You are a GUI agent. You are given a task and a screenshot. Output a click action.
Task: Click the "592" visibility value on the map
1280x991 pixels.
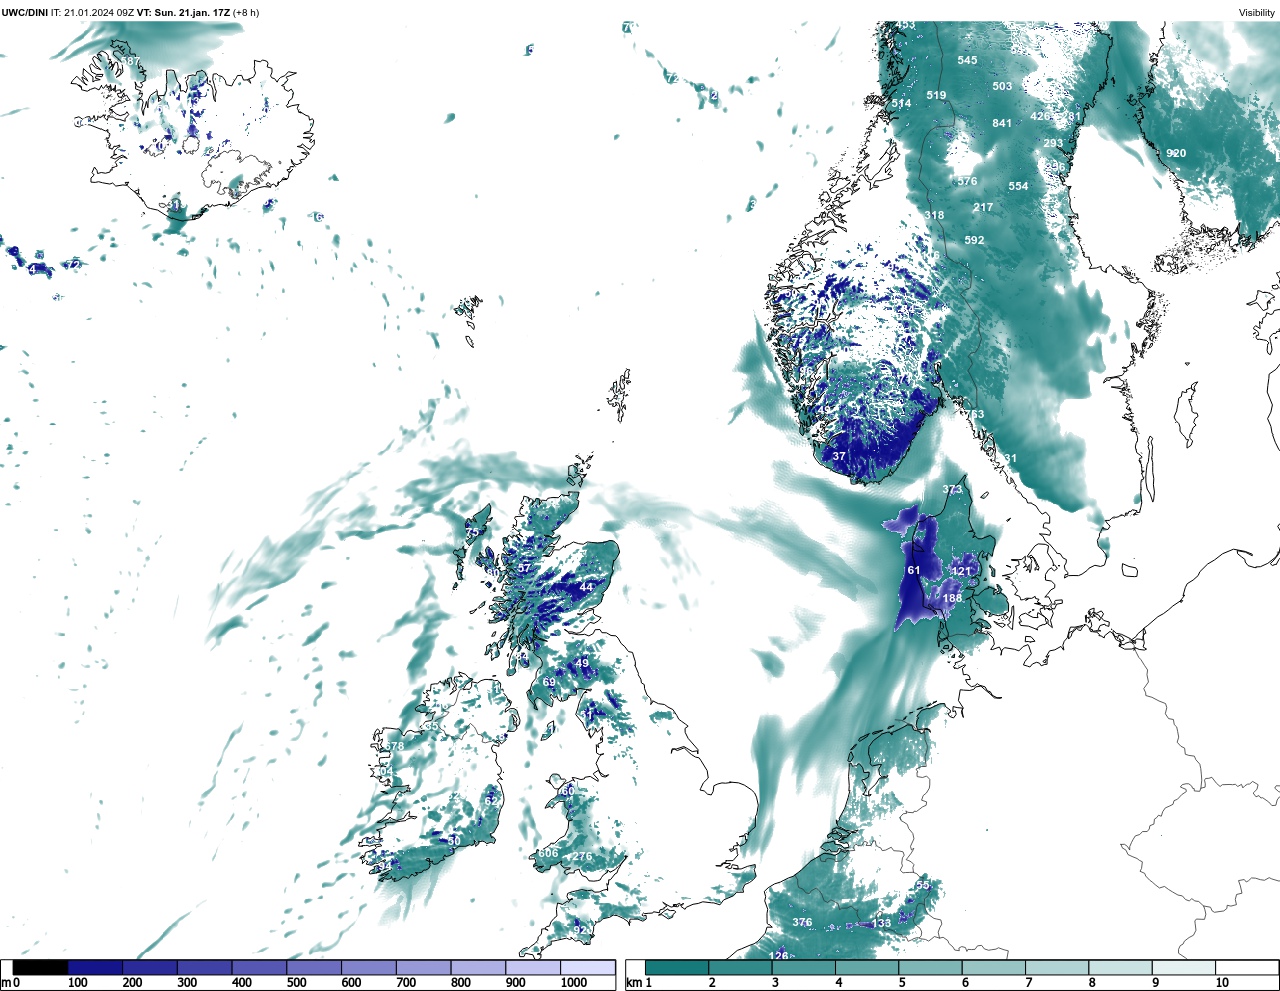coord(974,240)
